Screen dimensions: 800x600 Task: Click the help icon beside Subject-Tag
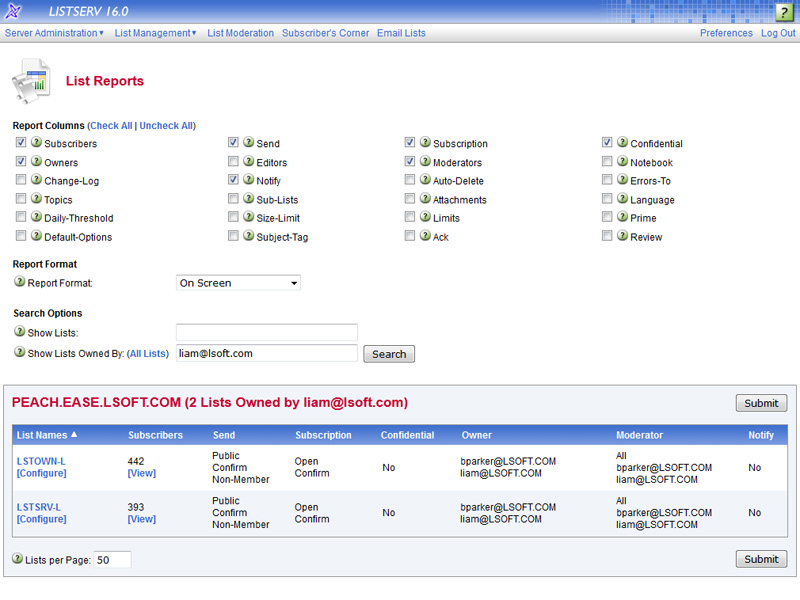[248, 236]
